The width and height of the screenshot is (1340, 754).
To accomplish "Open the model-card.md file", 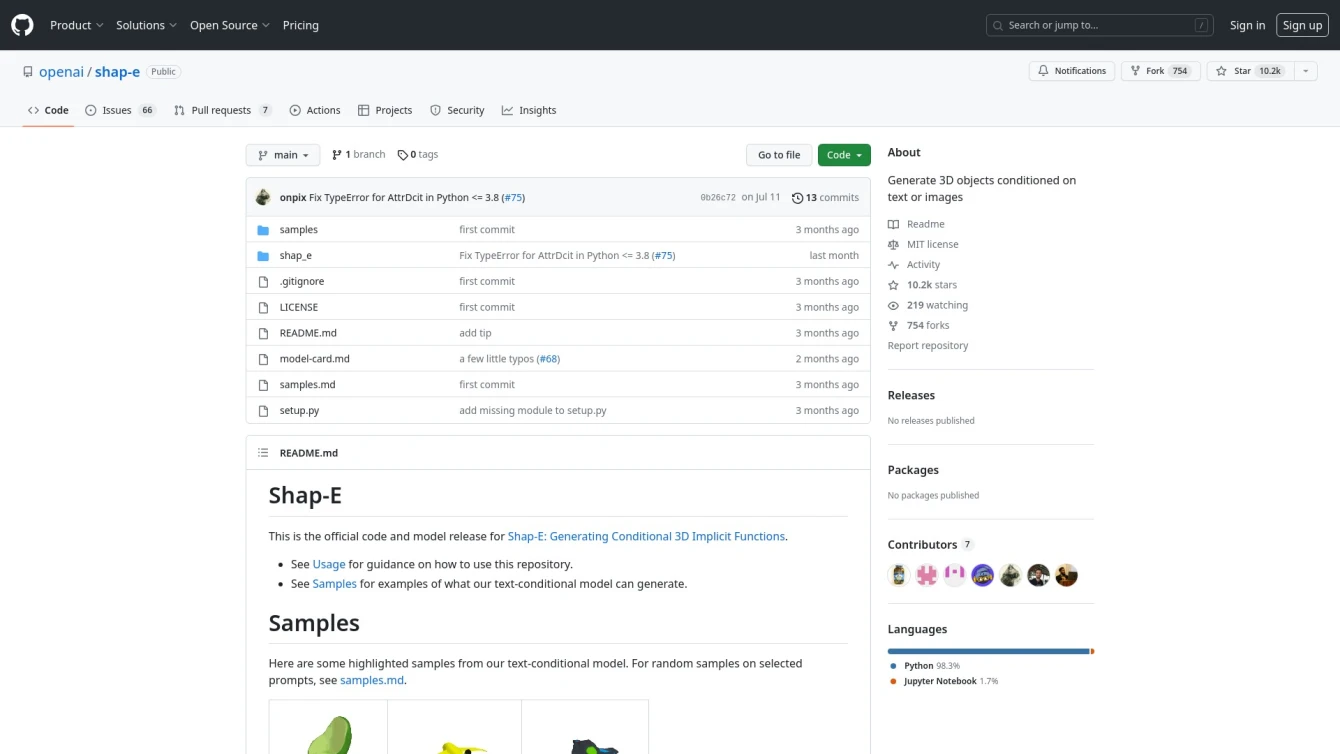I will (x=315, y=359).
